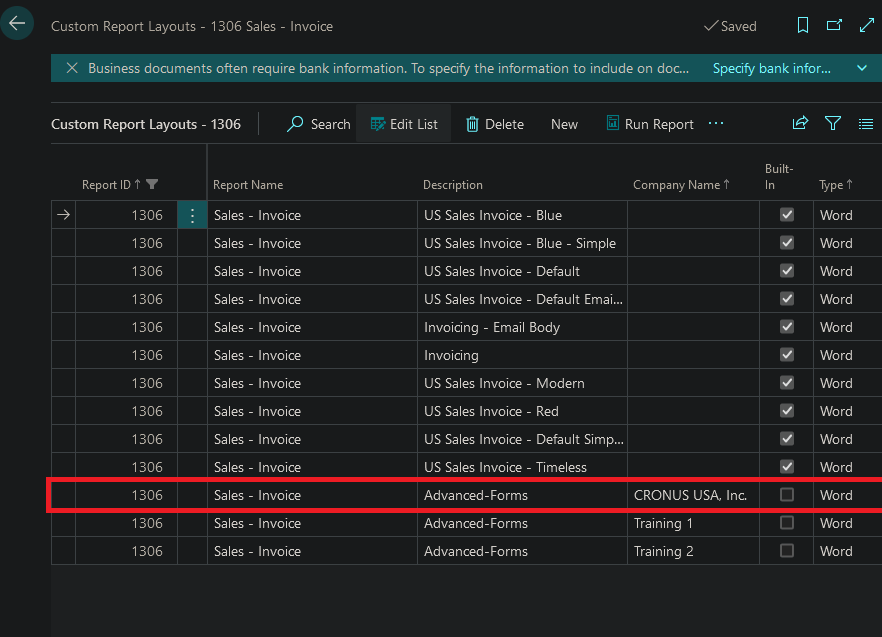882x637 pixels.
Task: Open the page in a new window
Action: coord(835,25)
